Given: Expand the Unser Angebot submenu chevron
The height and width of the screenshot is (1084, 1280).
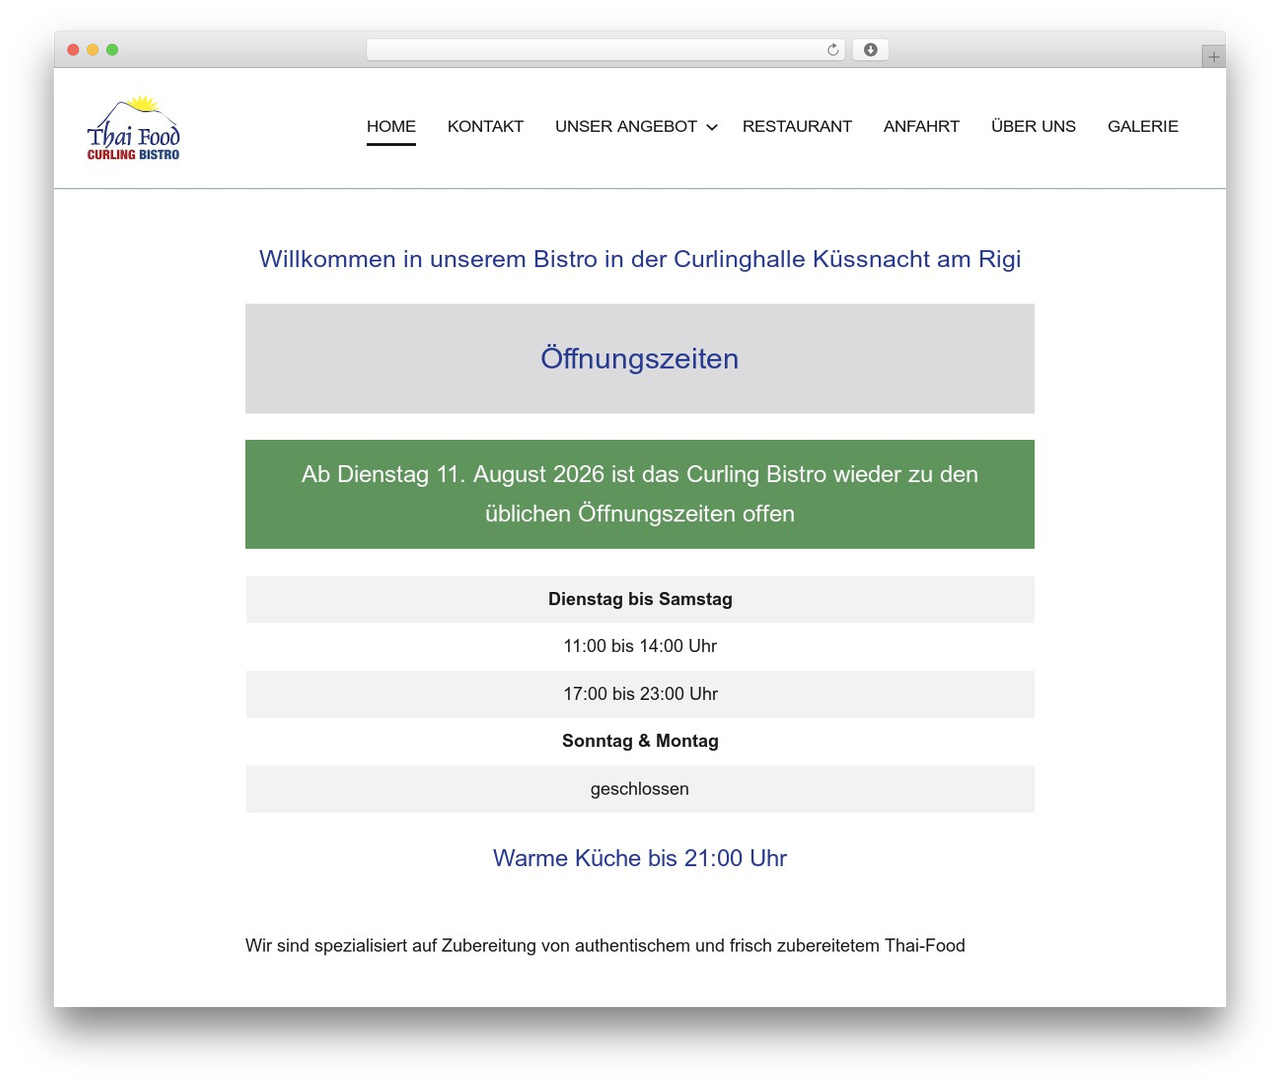Looking at the screenshot, I should point(712,127).
